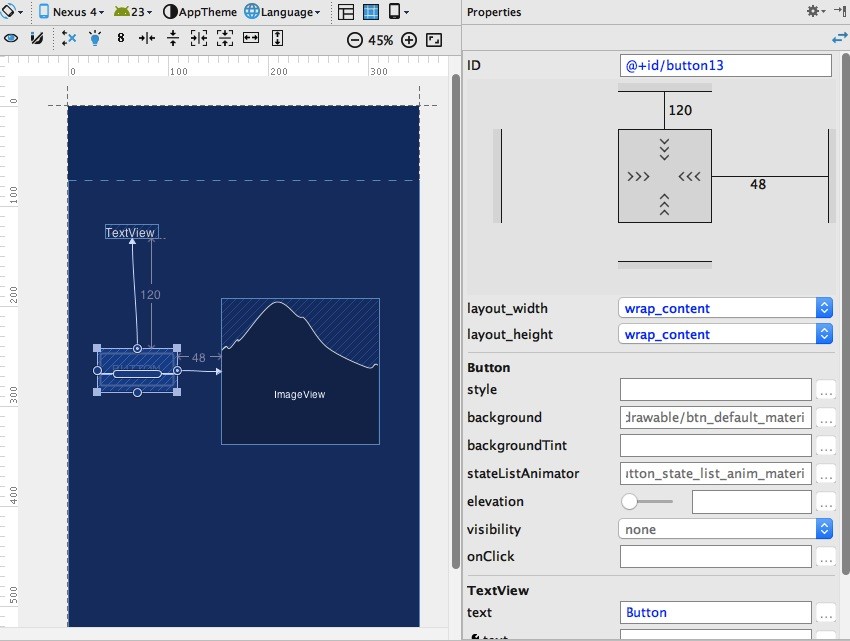This screenshot has width=850, height=641.
Task: Click the elevation slider handle
Action: (x=629, y=502)
